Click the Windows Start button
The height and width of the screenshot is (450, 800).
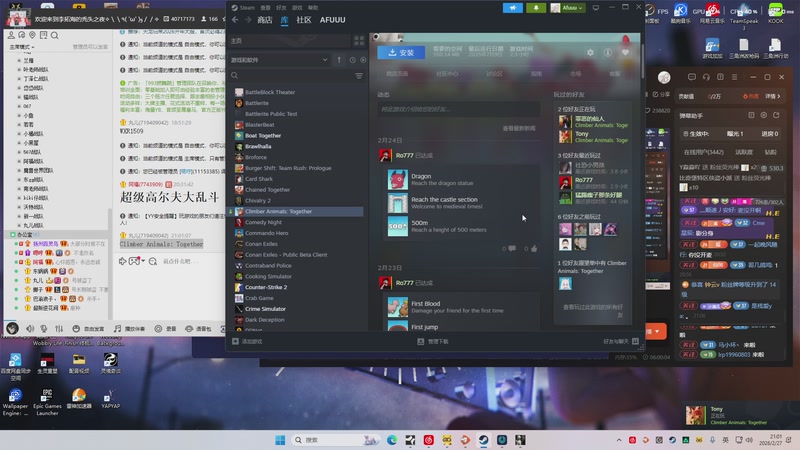(x=280, y=440)
